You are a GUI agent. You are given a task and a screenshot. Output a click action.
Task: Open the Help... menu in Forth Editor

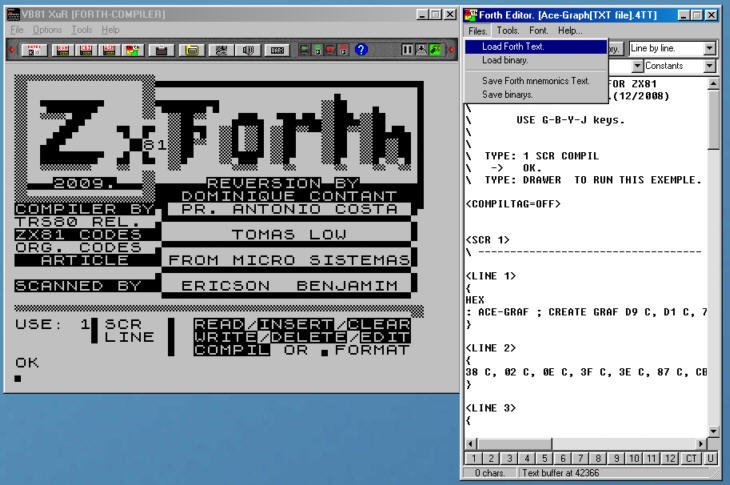point(570,31)
